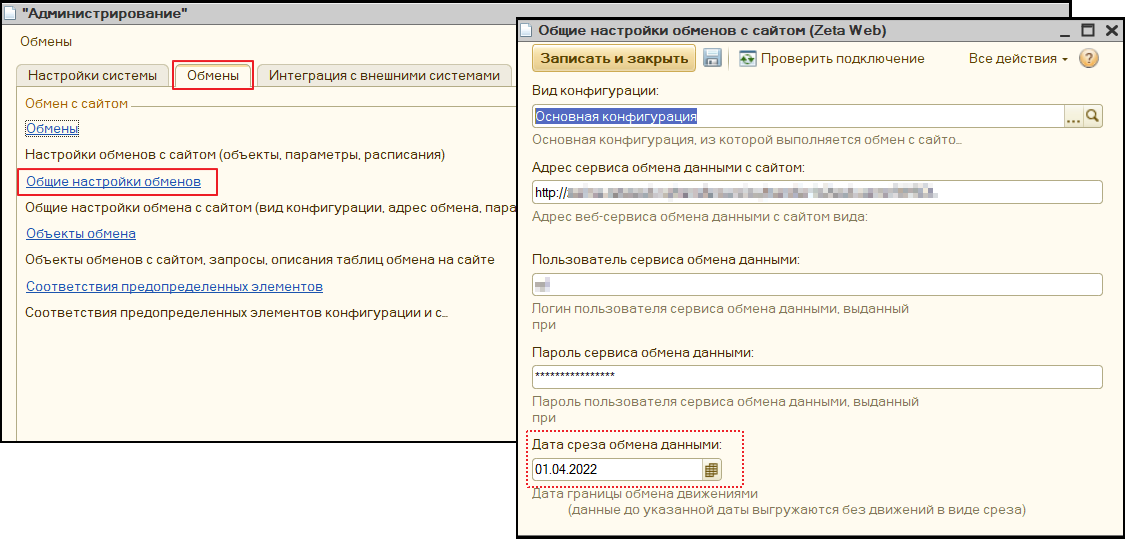Click the document icon in Zeta Web title
Image resolution: width=1131 pixels, height=544 pixels.
tap(527, 30)
